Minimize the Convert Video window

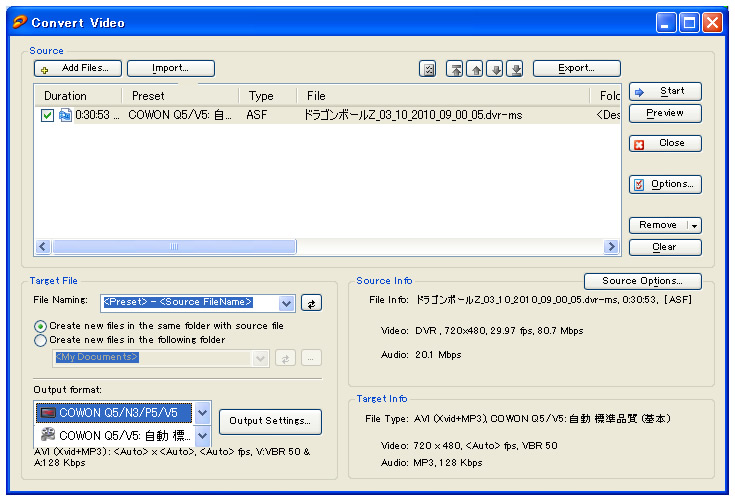(666, 22)
